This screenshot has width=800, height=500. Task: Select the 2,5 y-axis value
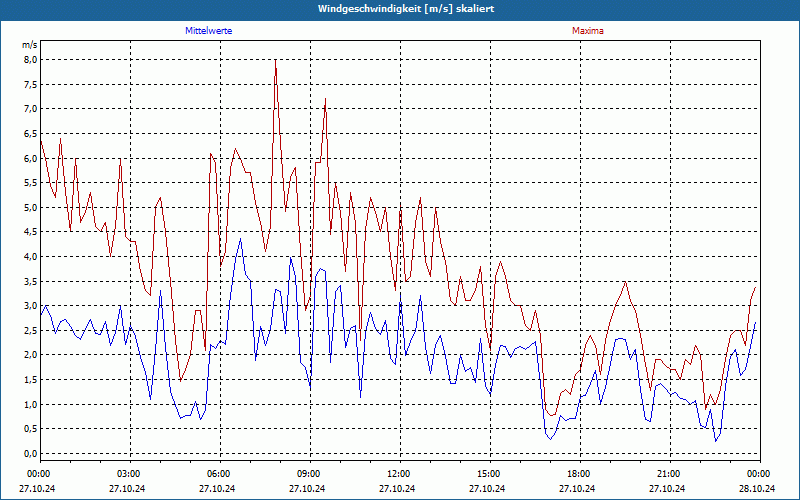pos(31,330)
